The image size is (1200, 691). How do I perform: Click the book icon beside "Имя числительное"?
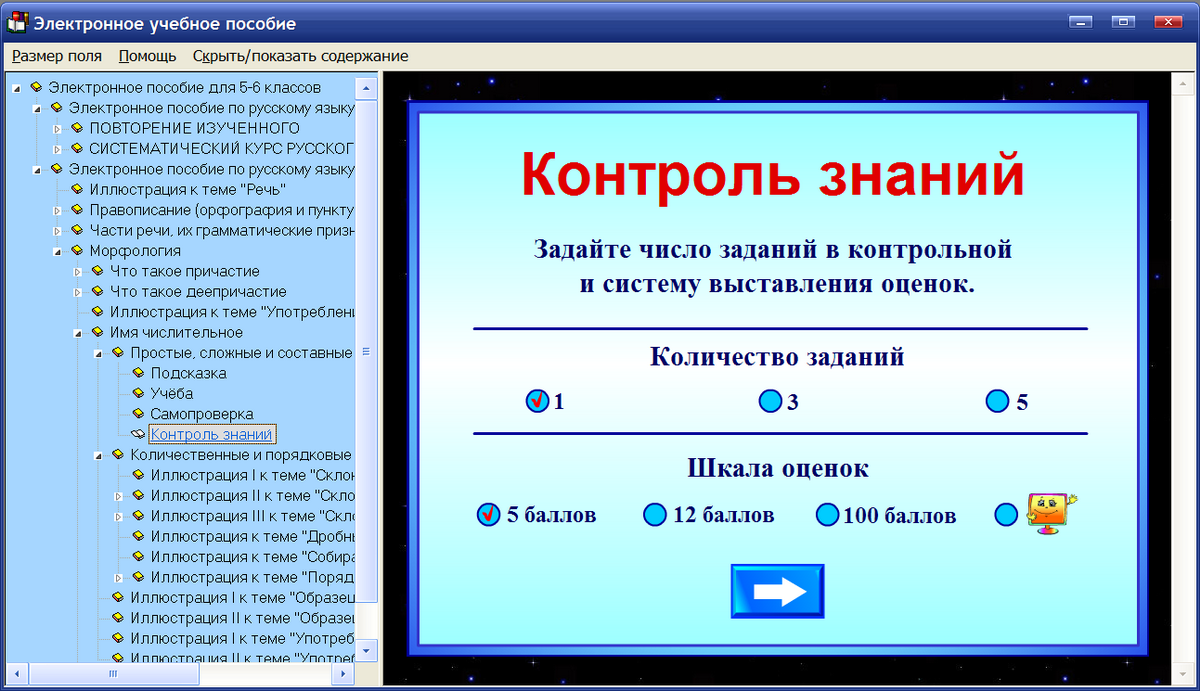(97, 332)
